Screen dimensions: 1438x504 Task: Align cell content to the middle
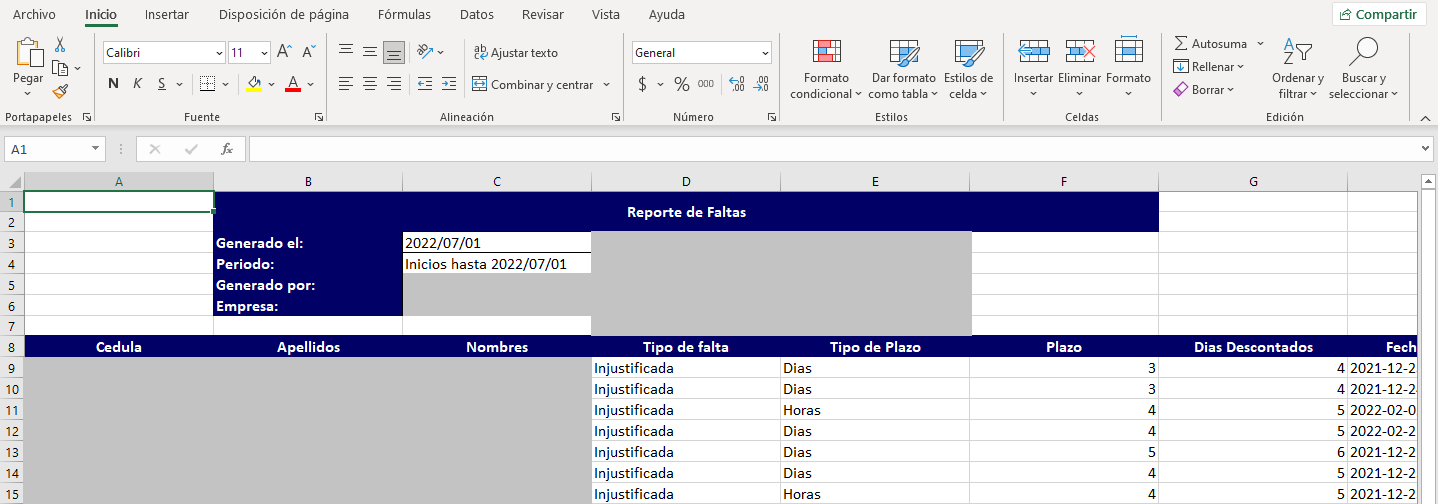tap(370, 52)
